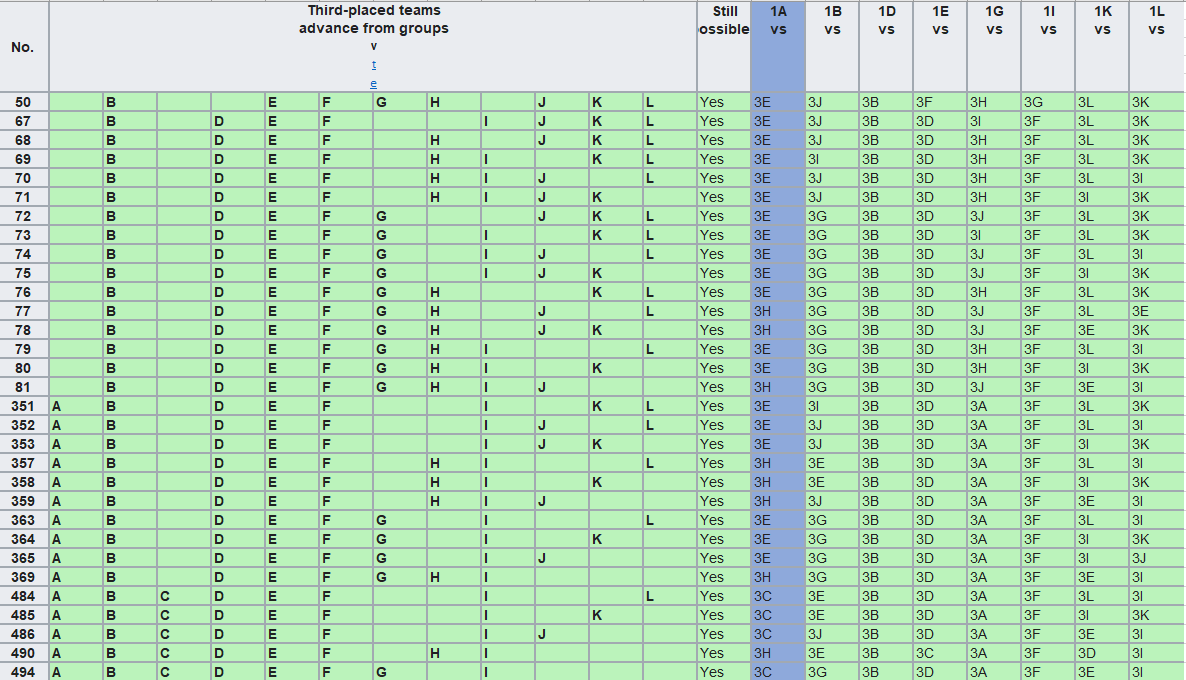Select row number 351
The width and height of the screenshot is (1186, 680).
(x=23, y=406)
